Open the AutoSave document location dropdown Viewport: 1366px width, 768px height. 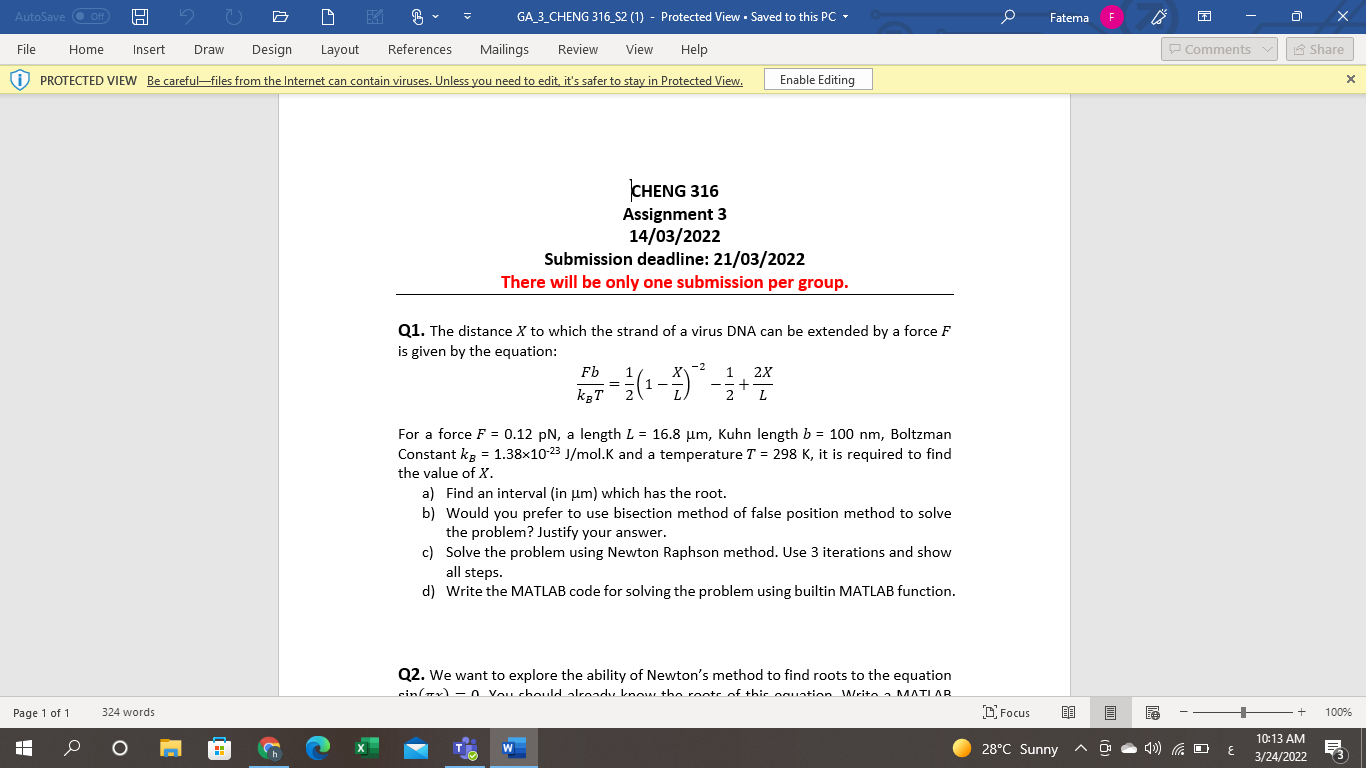click(843, 17)
